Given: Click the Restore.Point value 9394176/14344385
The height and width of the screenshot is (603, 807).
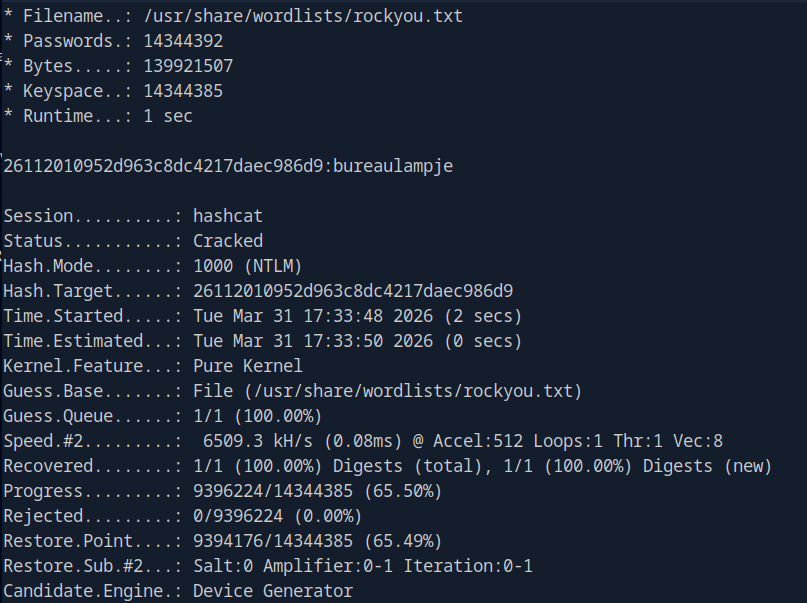Looking at the screenshot, I should tap(317, 541).
